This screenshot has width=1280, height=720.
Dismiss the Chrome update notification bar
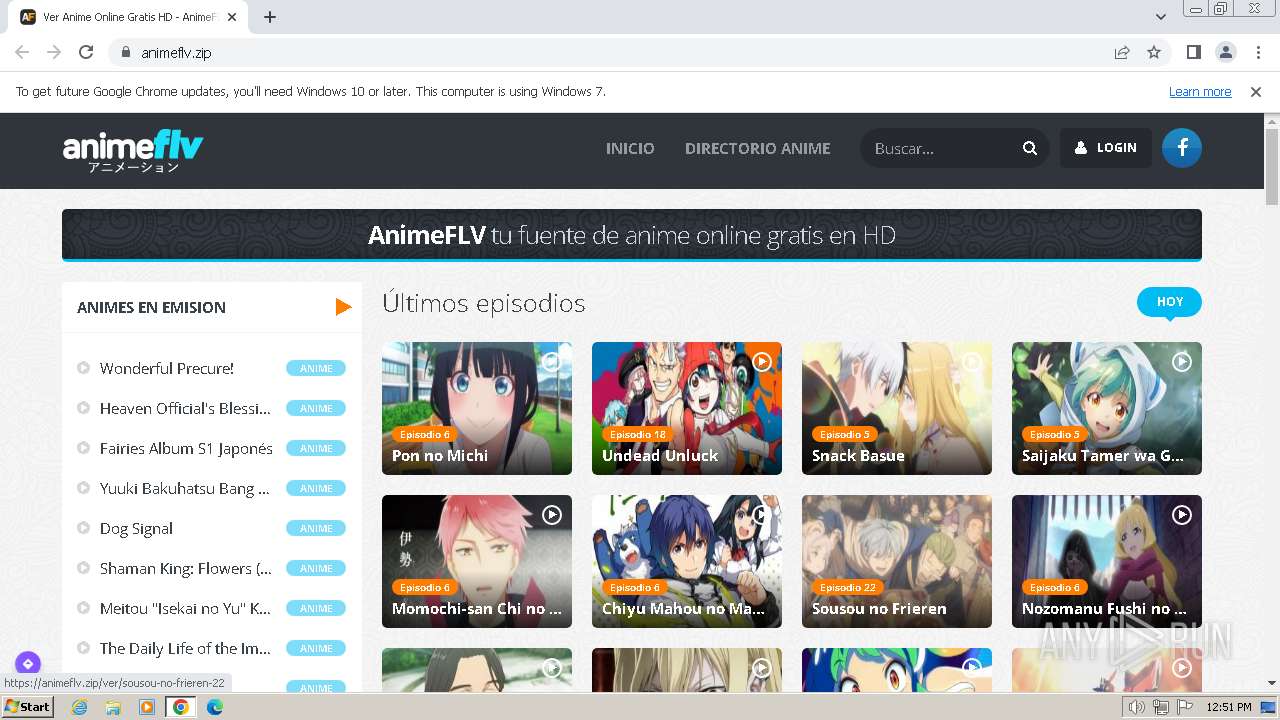1256,91
